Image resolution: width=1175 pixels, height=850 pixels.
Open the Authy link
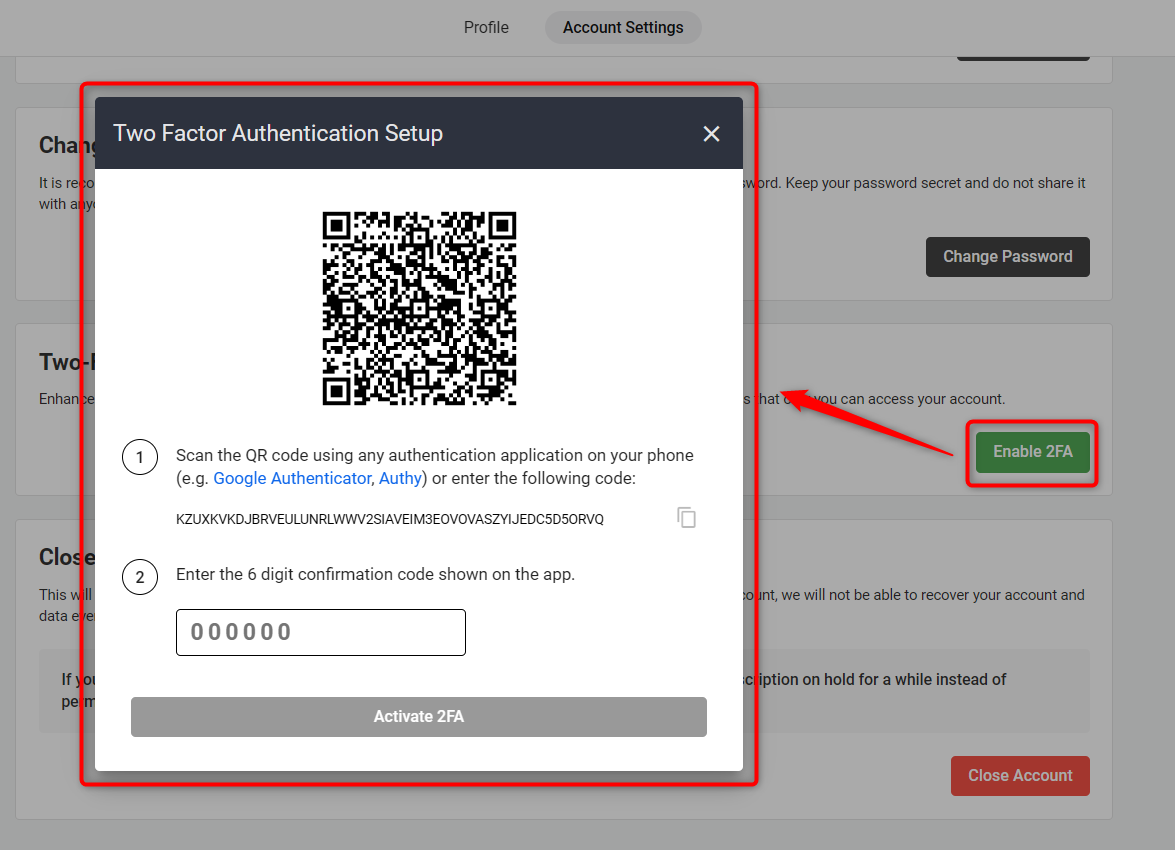point(400,478)
